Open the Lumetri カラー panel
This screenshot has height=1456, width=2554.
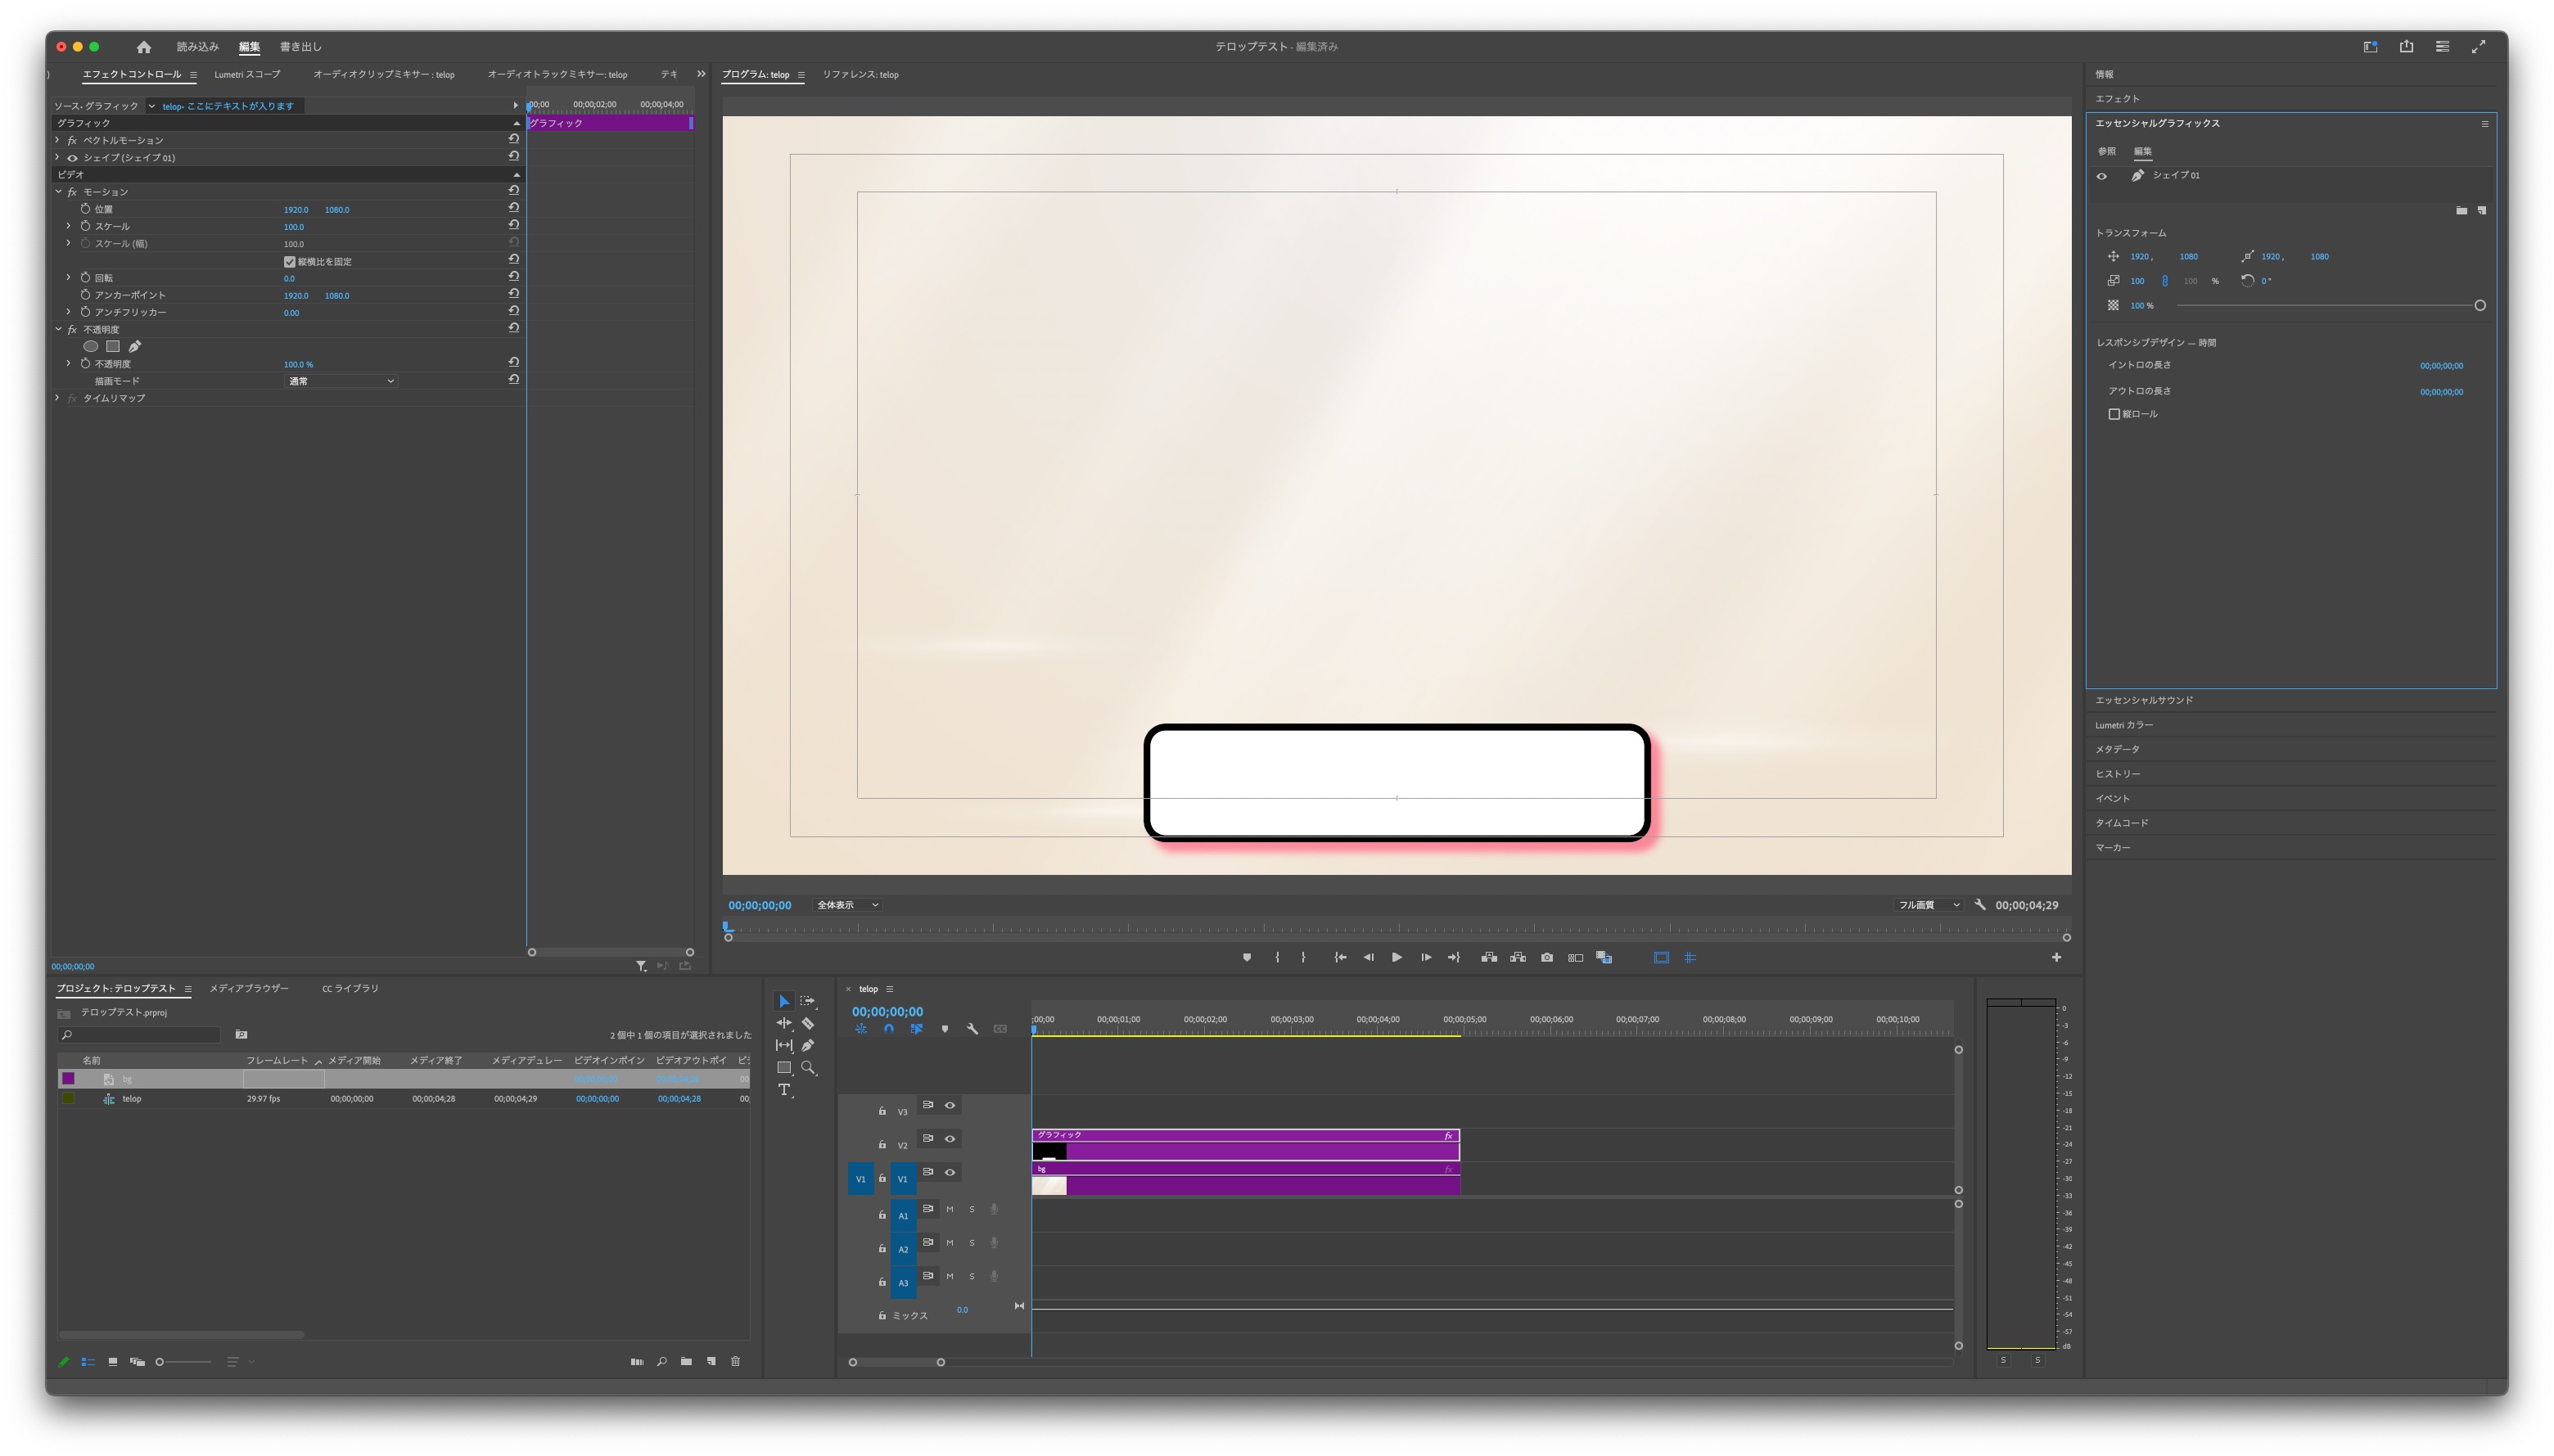point(2124,725)
